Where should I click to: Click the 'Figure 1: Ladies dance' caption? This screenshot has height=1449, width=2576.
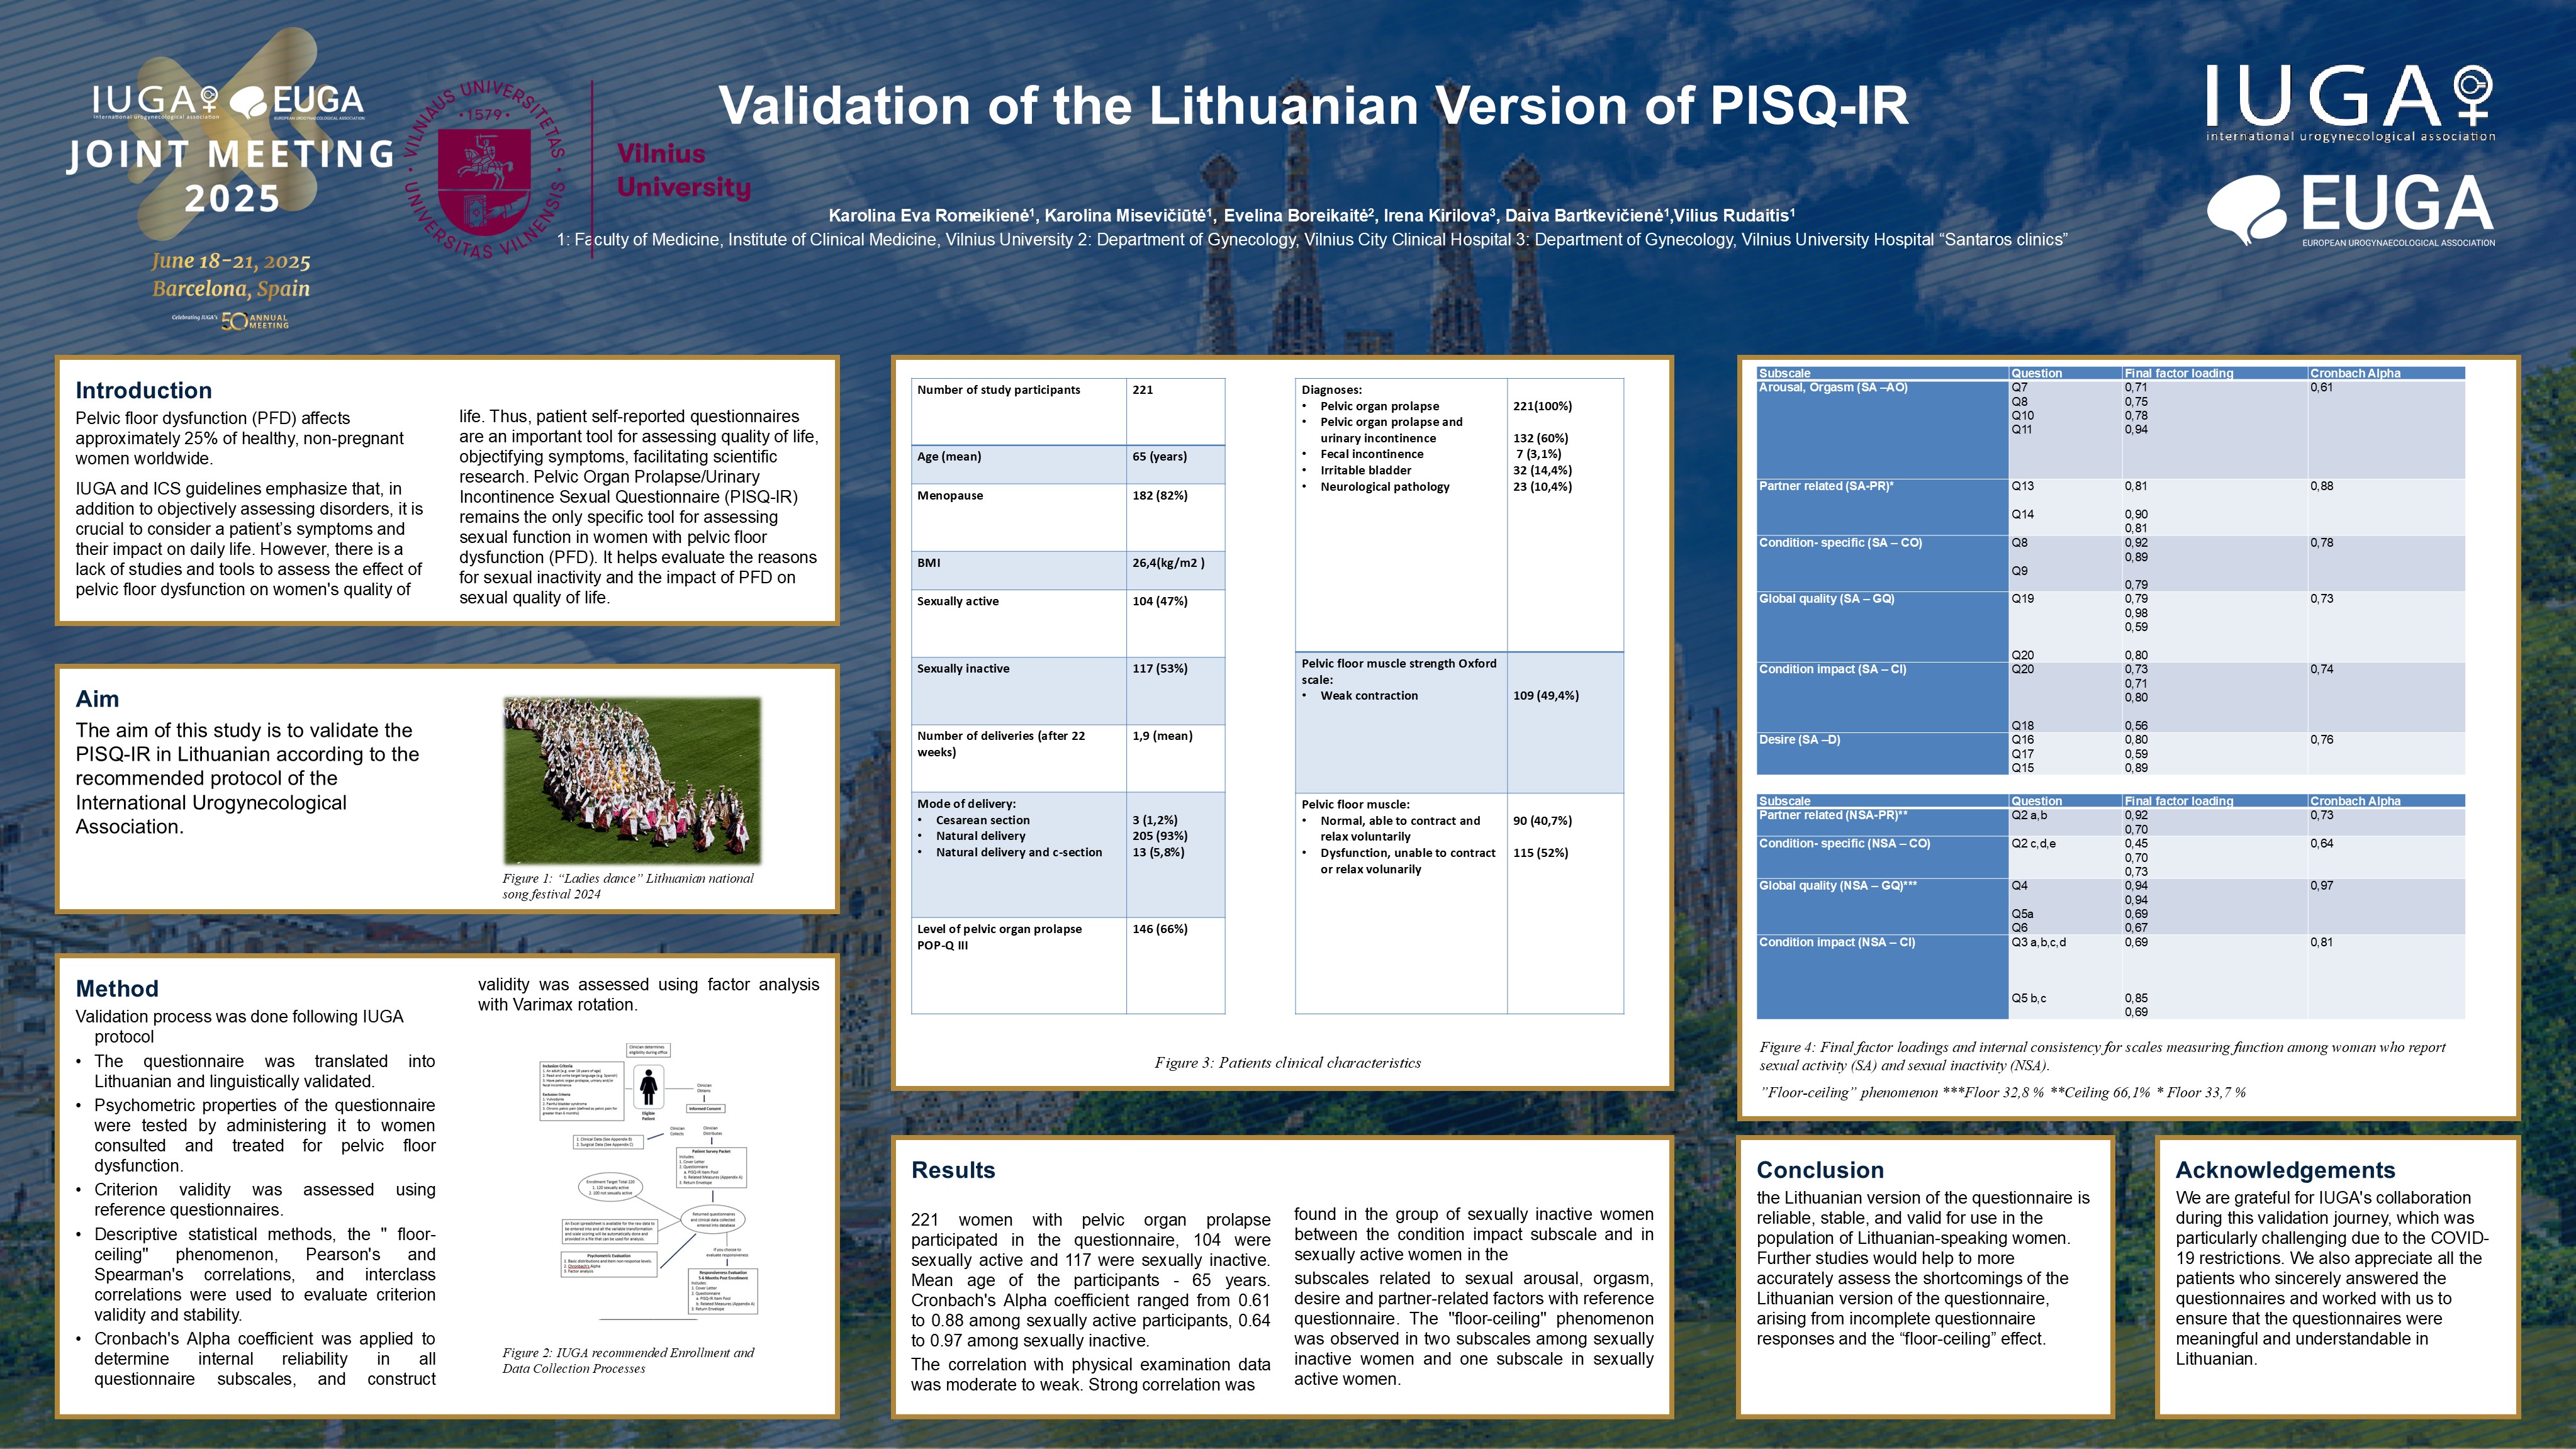coord(628,886)
